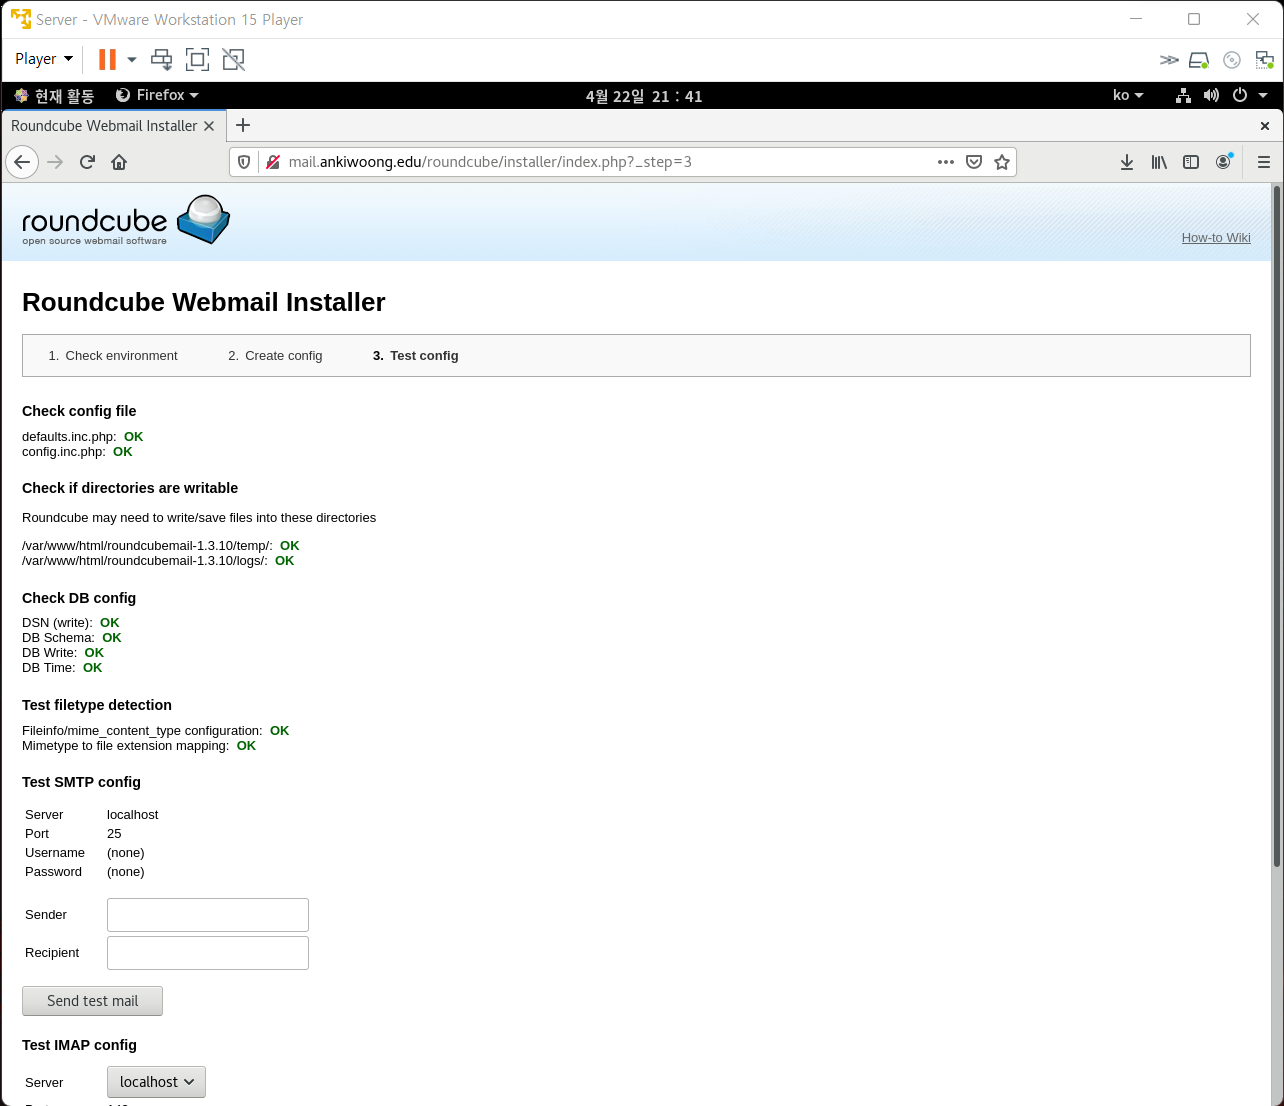
Task: Click the insecure connection padlock icon
Action: [x=271, y=162]
